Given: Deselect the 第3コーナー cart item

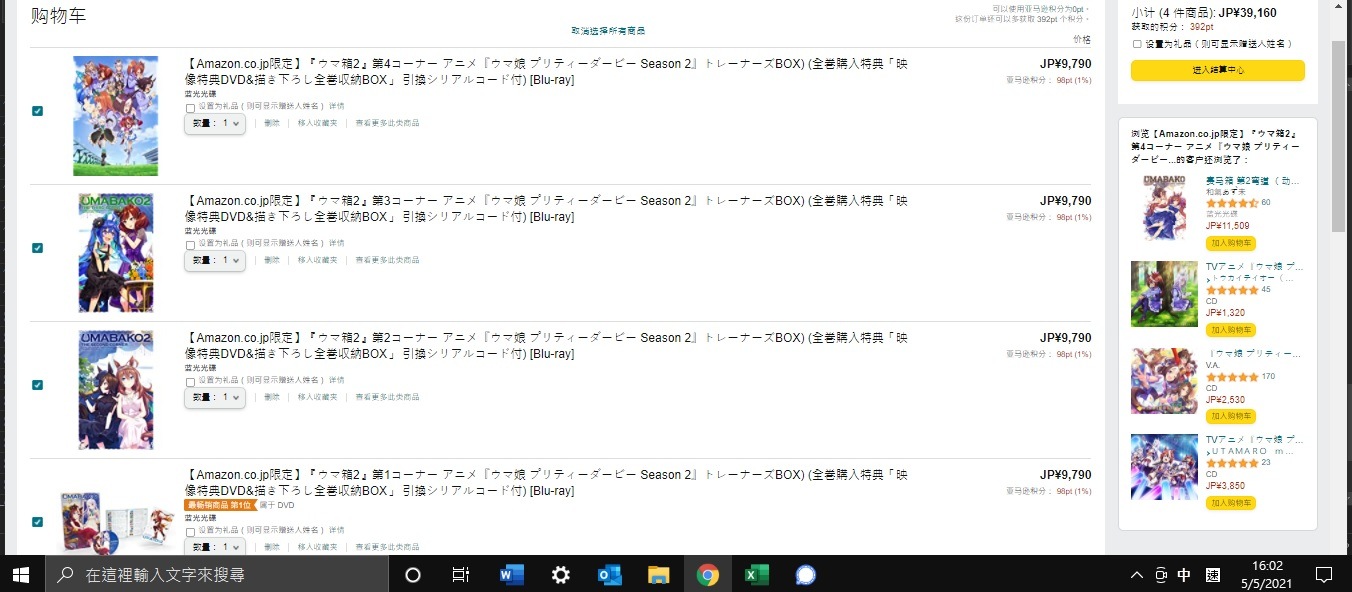Looking at the screenshot, I should coord(37,248).
